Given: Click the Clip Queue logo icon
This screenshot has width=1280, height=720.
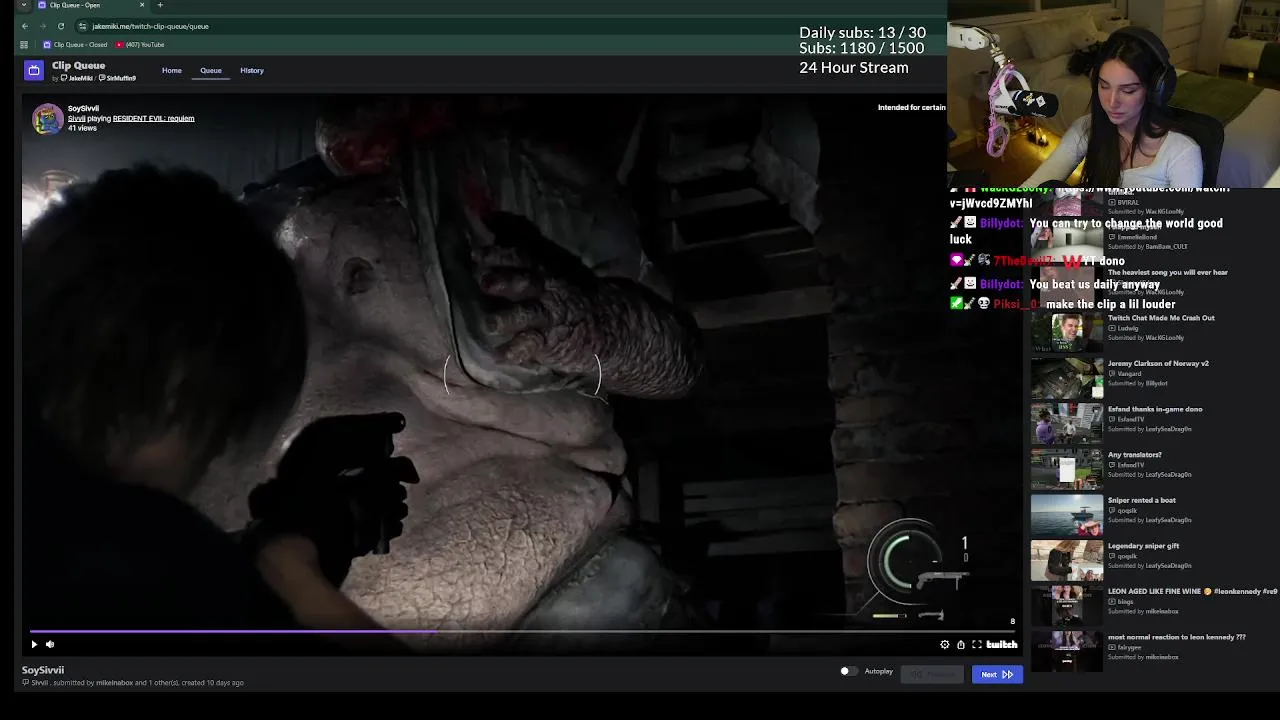Looking at the screenshot, I should pos(34,70).
